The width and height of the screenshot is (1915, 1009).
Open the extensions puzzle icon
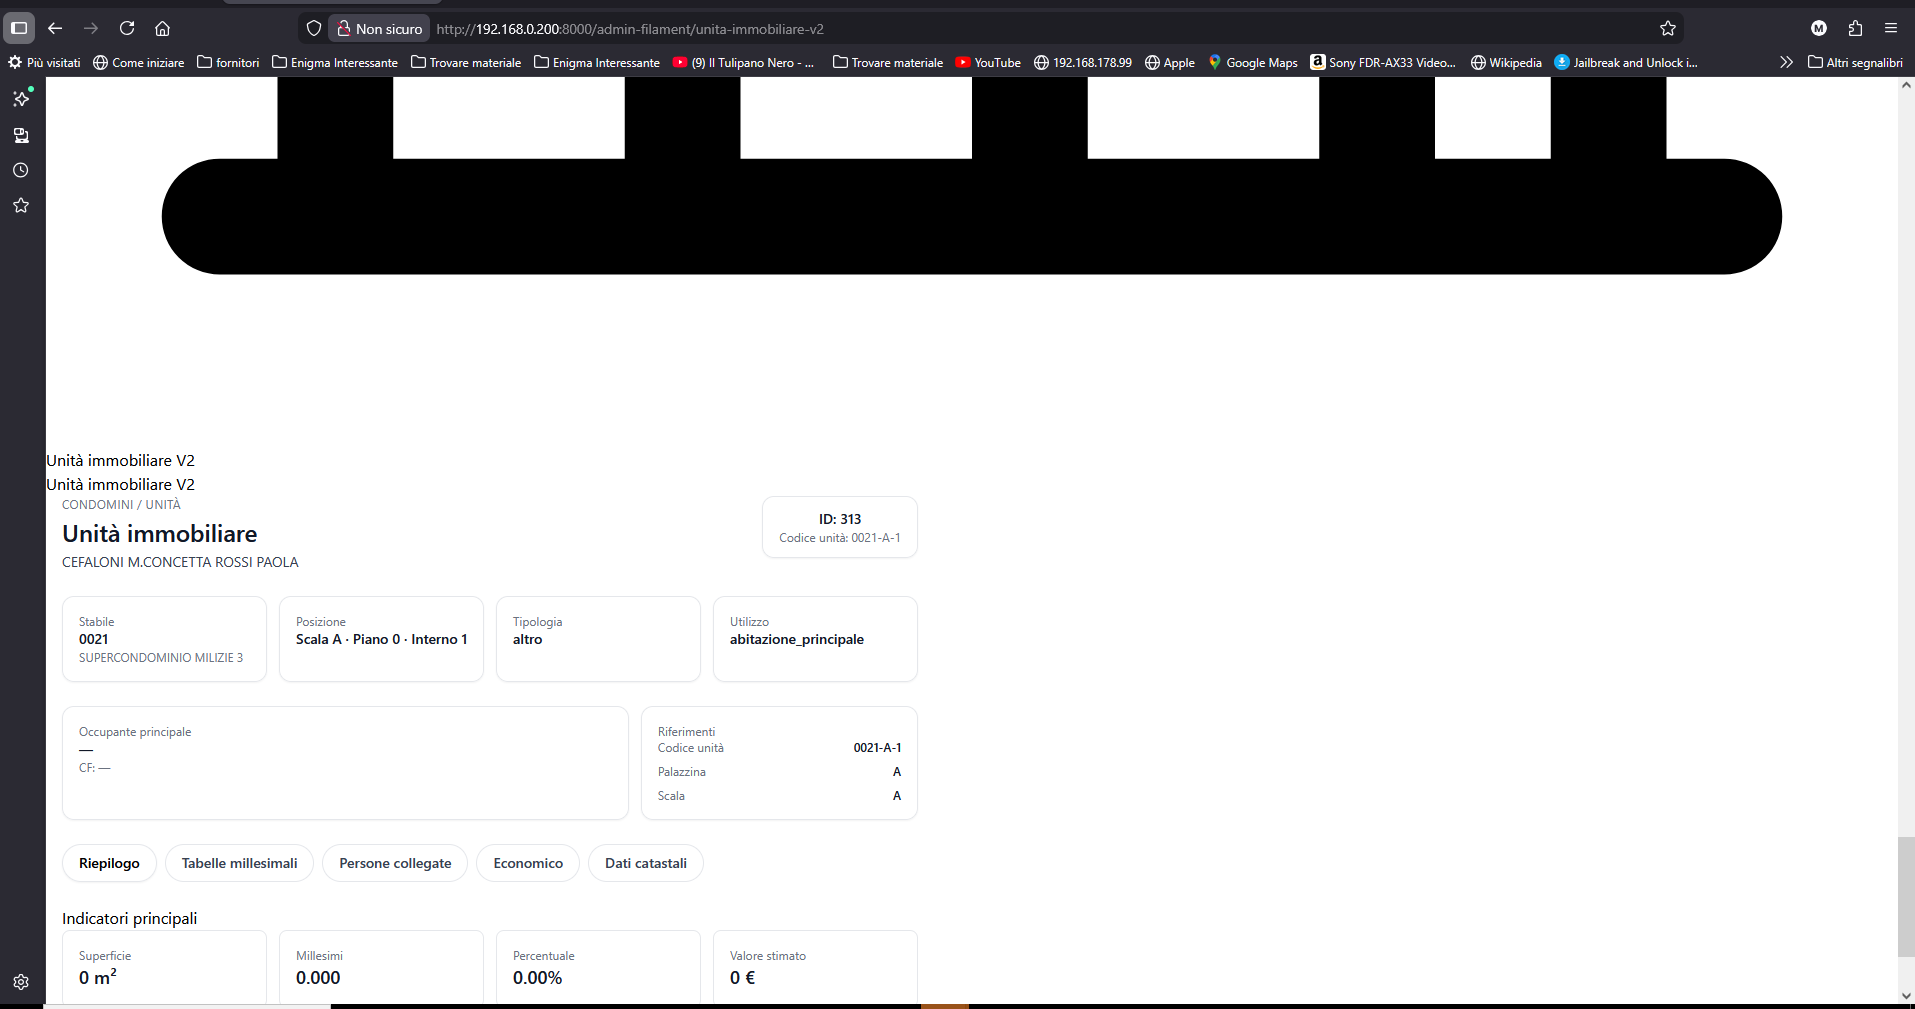1855,28
